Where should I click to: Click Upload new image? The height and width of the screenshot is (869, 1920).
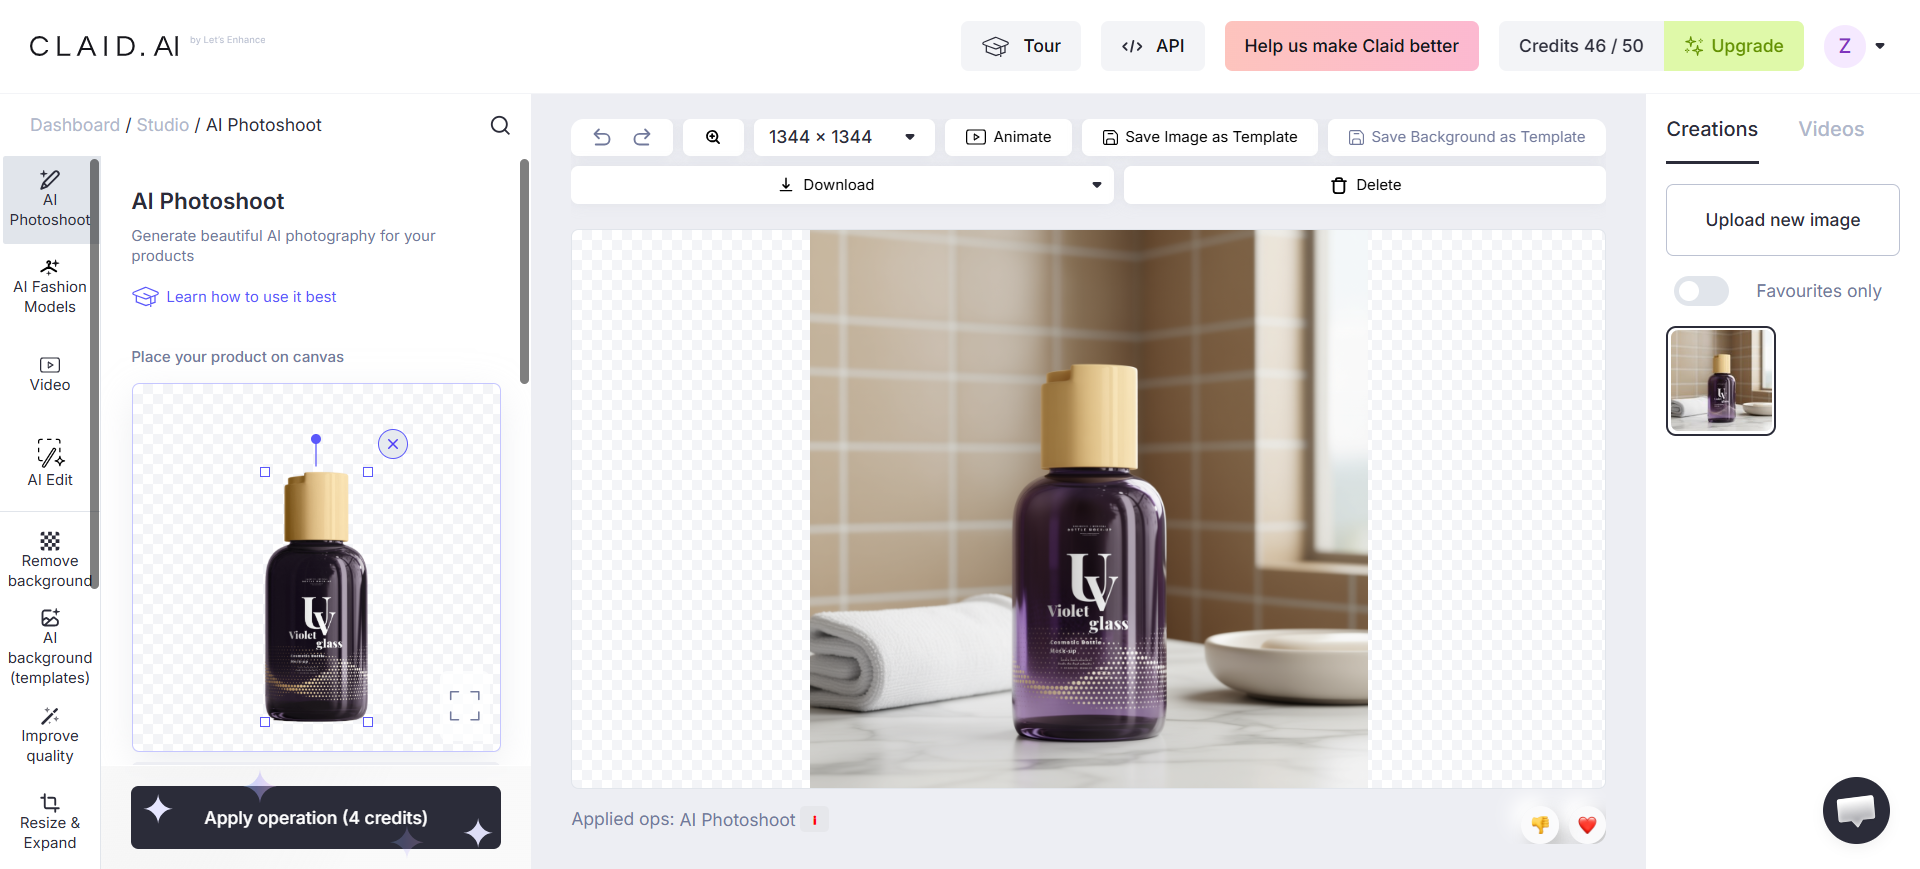click(1783, 220)
